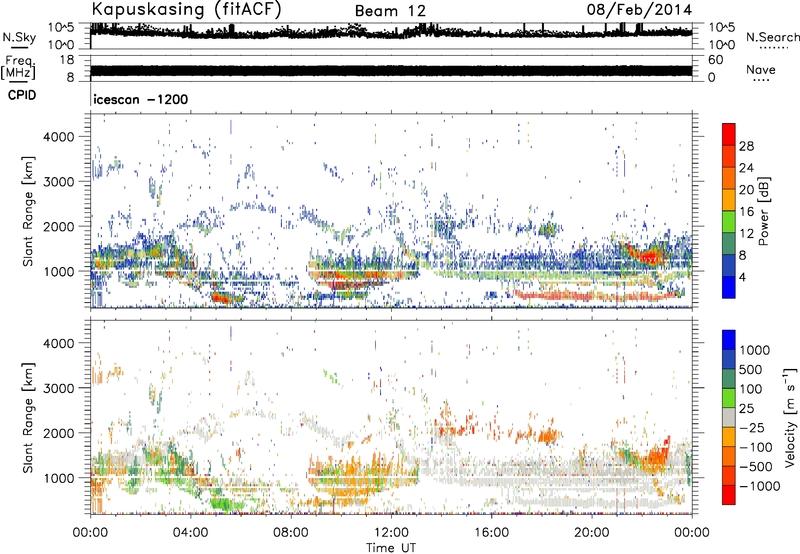Screen dimensions: 800x554
Task: Click the black frequency band in top panel
Action: click(391, 70)
